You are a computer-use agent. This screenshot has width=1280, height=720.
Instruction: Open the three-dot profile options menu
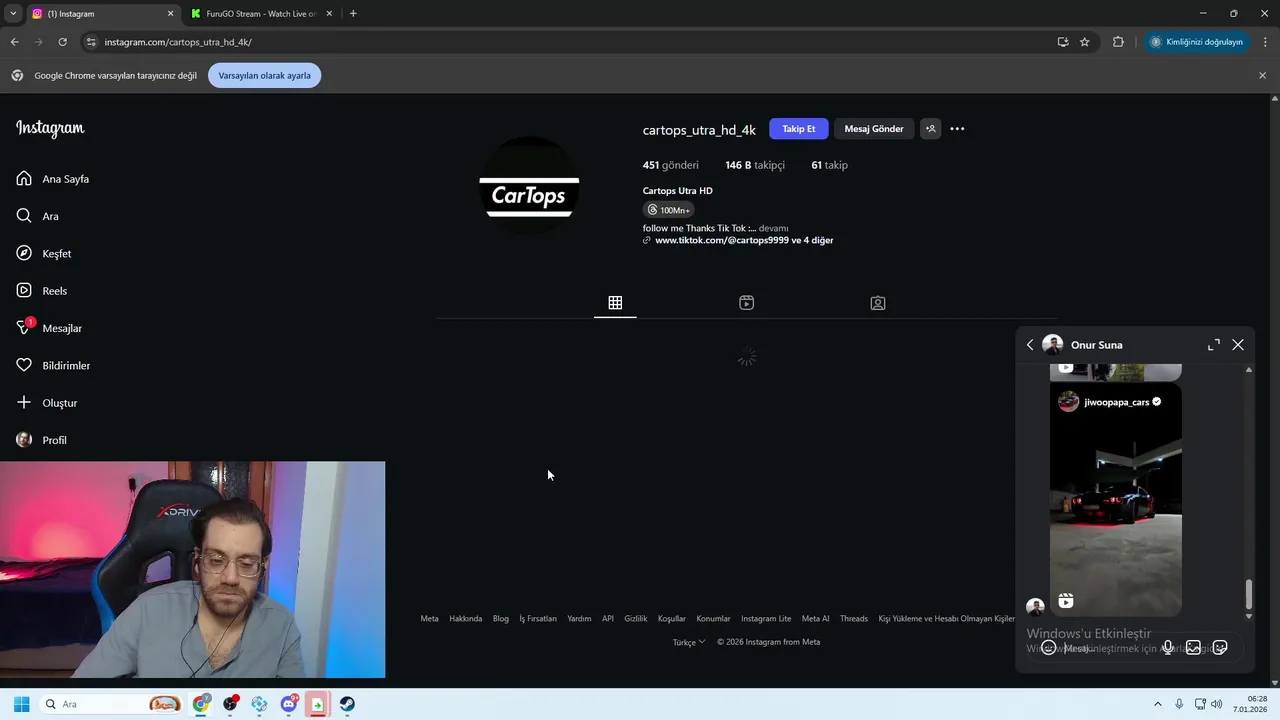[957, 128]
